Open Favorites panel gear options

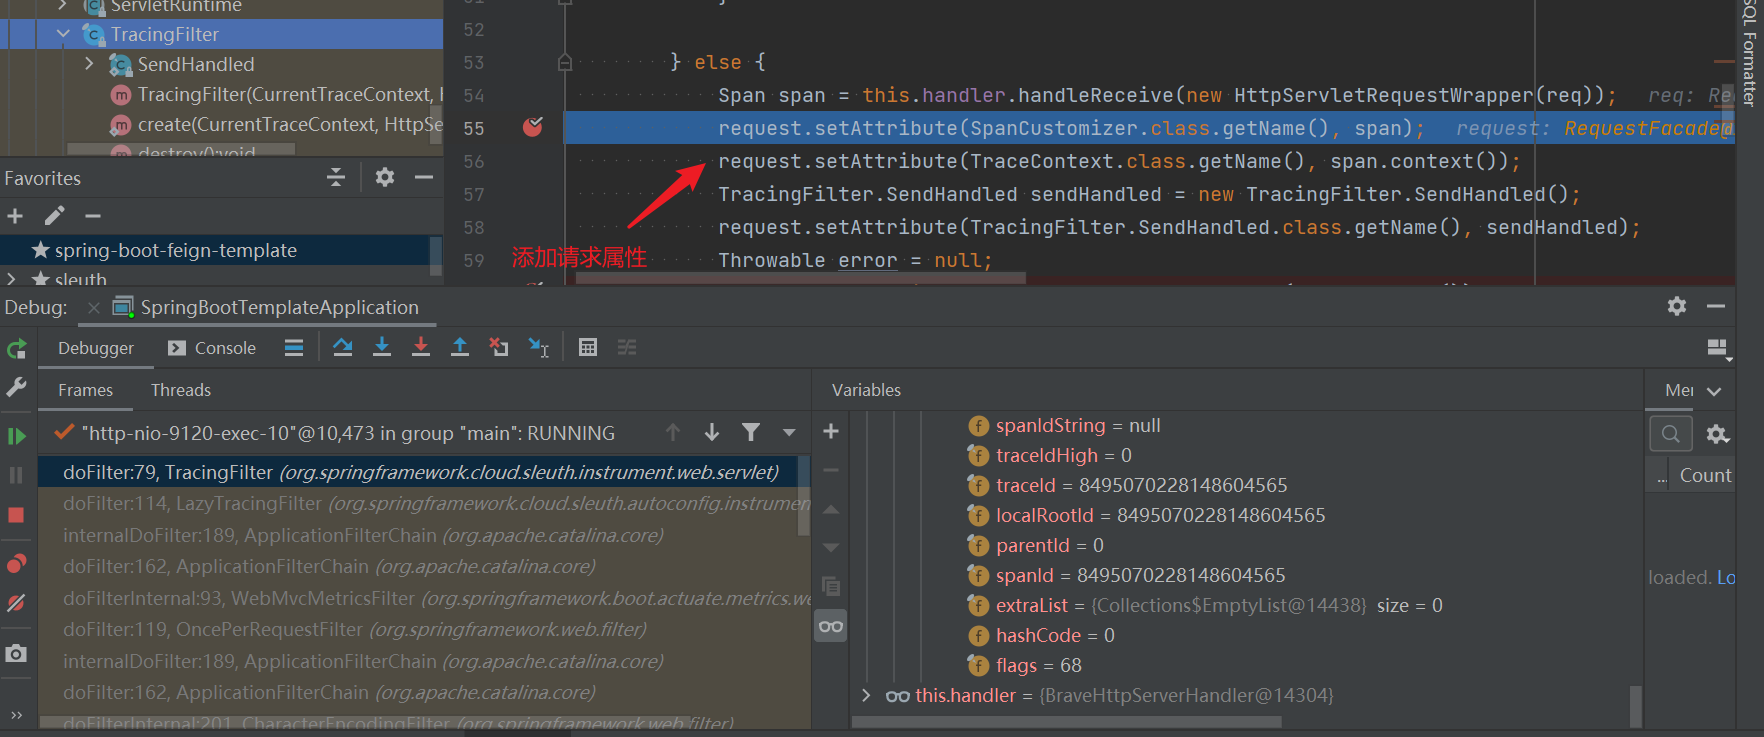pos(385,177)
